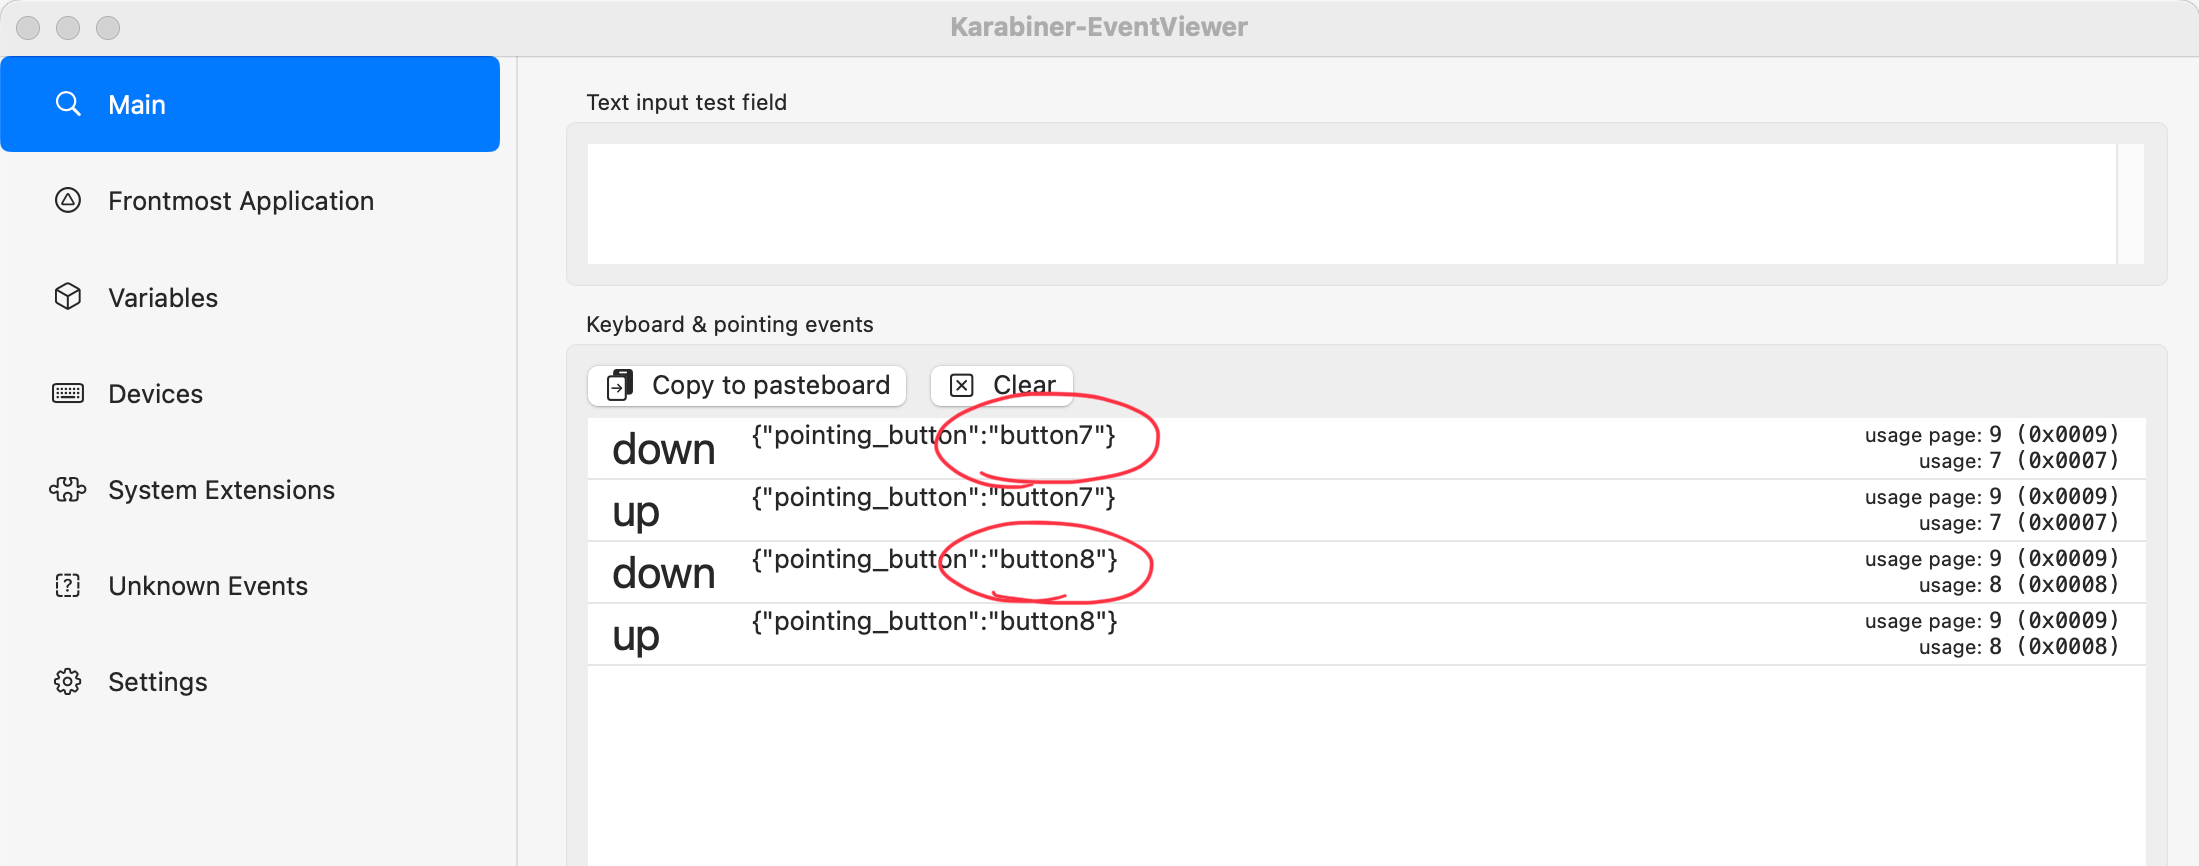Image resolution: width=2199 pixels, height=866 pixels.
Task: Click the Variables cube icon
Action: 67,296
